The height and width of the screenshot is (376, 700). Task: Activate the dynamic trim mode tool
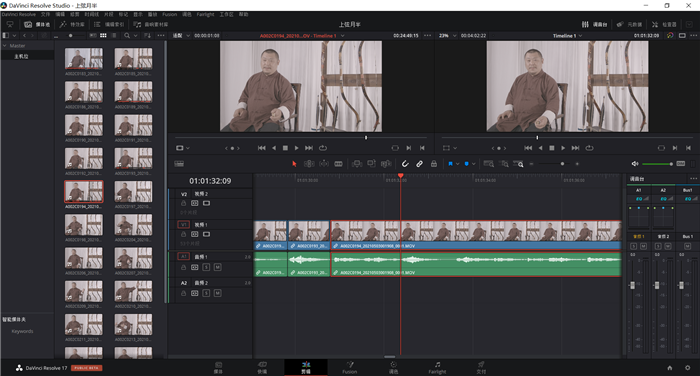(324, 164)
